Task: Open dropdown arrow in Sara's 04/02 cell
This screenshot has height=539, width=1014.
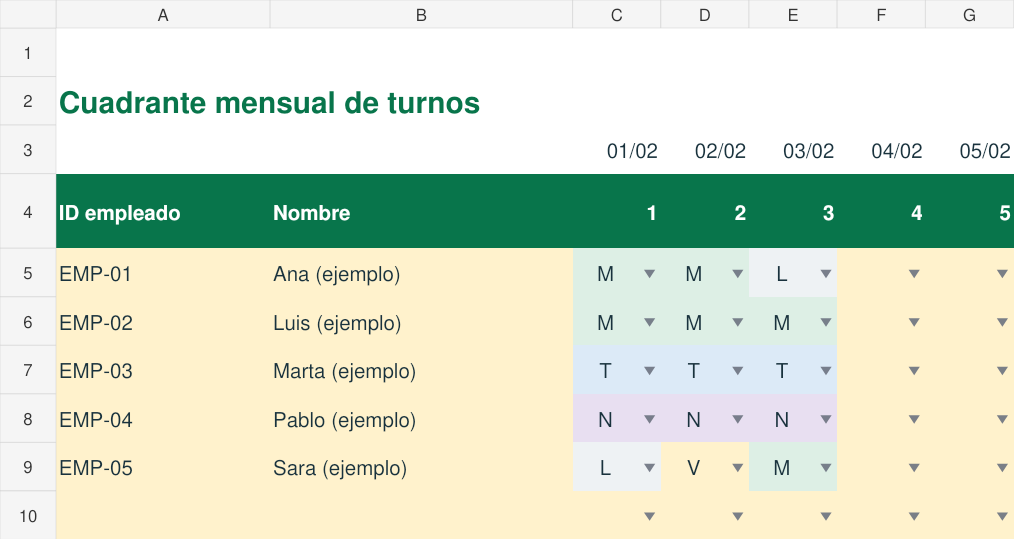Action: point(914,468)
